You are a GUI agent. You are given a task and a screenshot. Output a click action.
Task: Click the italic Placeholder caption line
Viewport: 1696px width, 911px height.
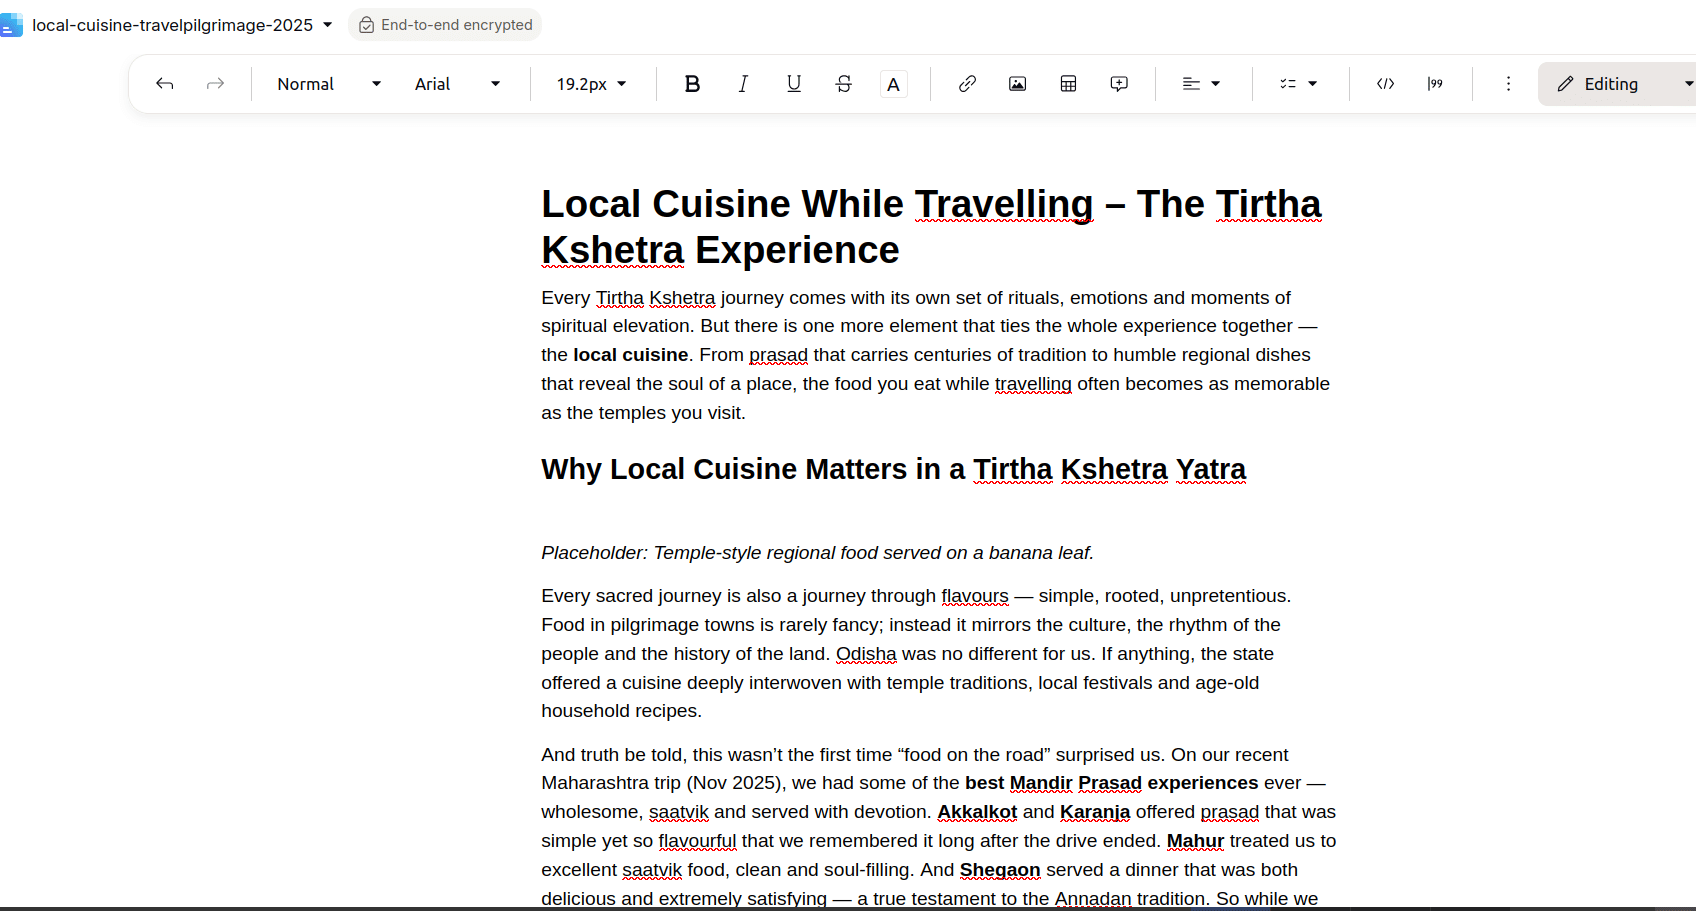point(817,553)
